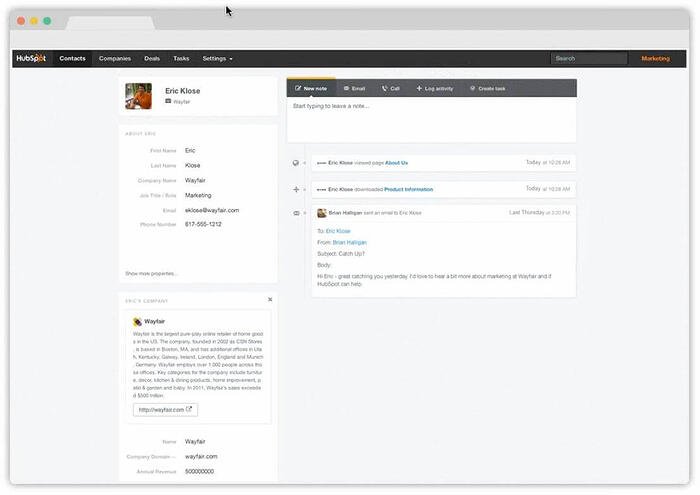Click the Wayfair company logo icon
Screen dimensions: 700x495
[138, 321]
